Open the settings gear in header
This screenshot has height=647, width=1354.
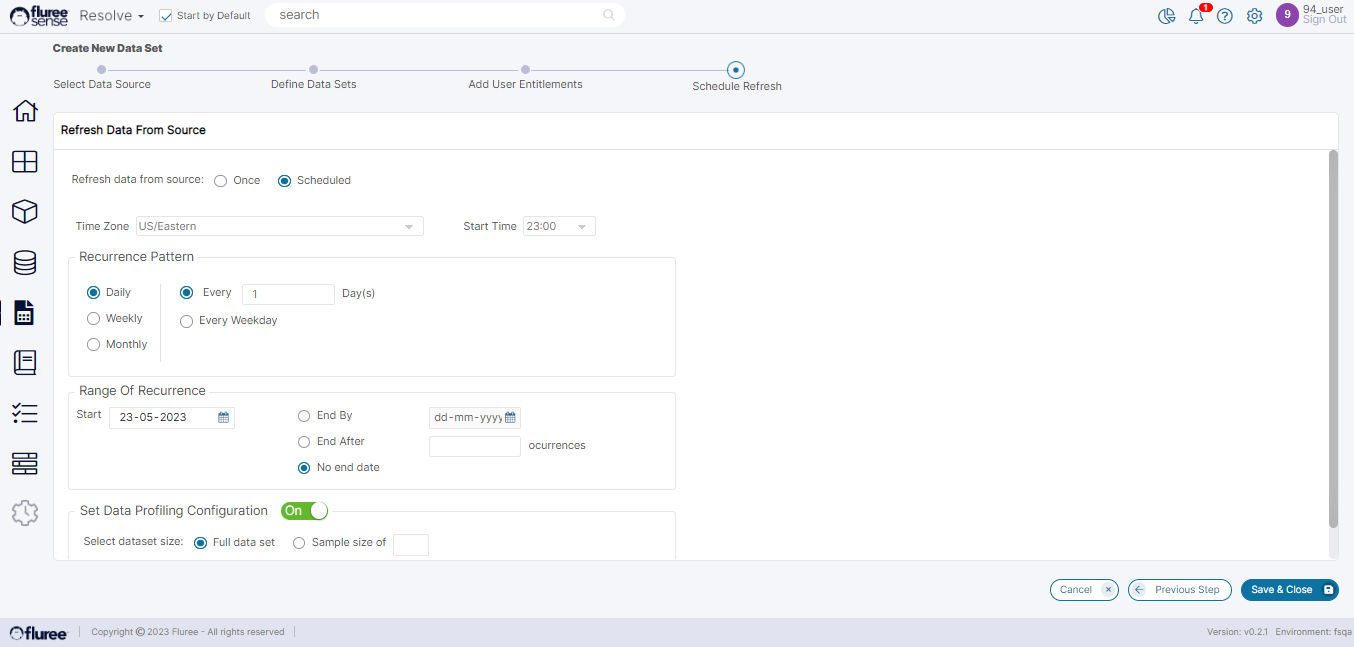1254,16
